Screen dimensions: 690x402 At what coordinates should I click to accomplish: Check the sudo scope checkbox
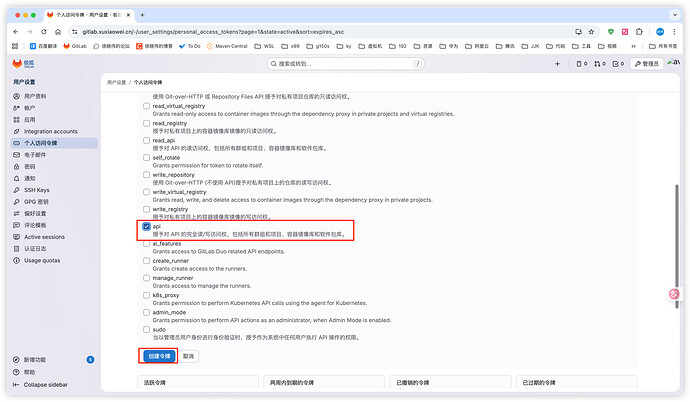146,330
